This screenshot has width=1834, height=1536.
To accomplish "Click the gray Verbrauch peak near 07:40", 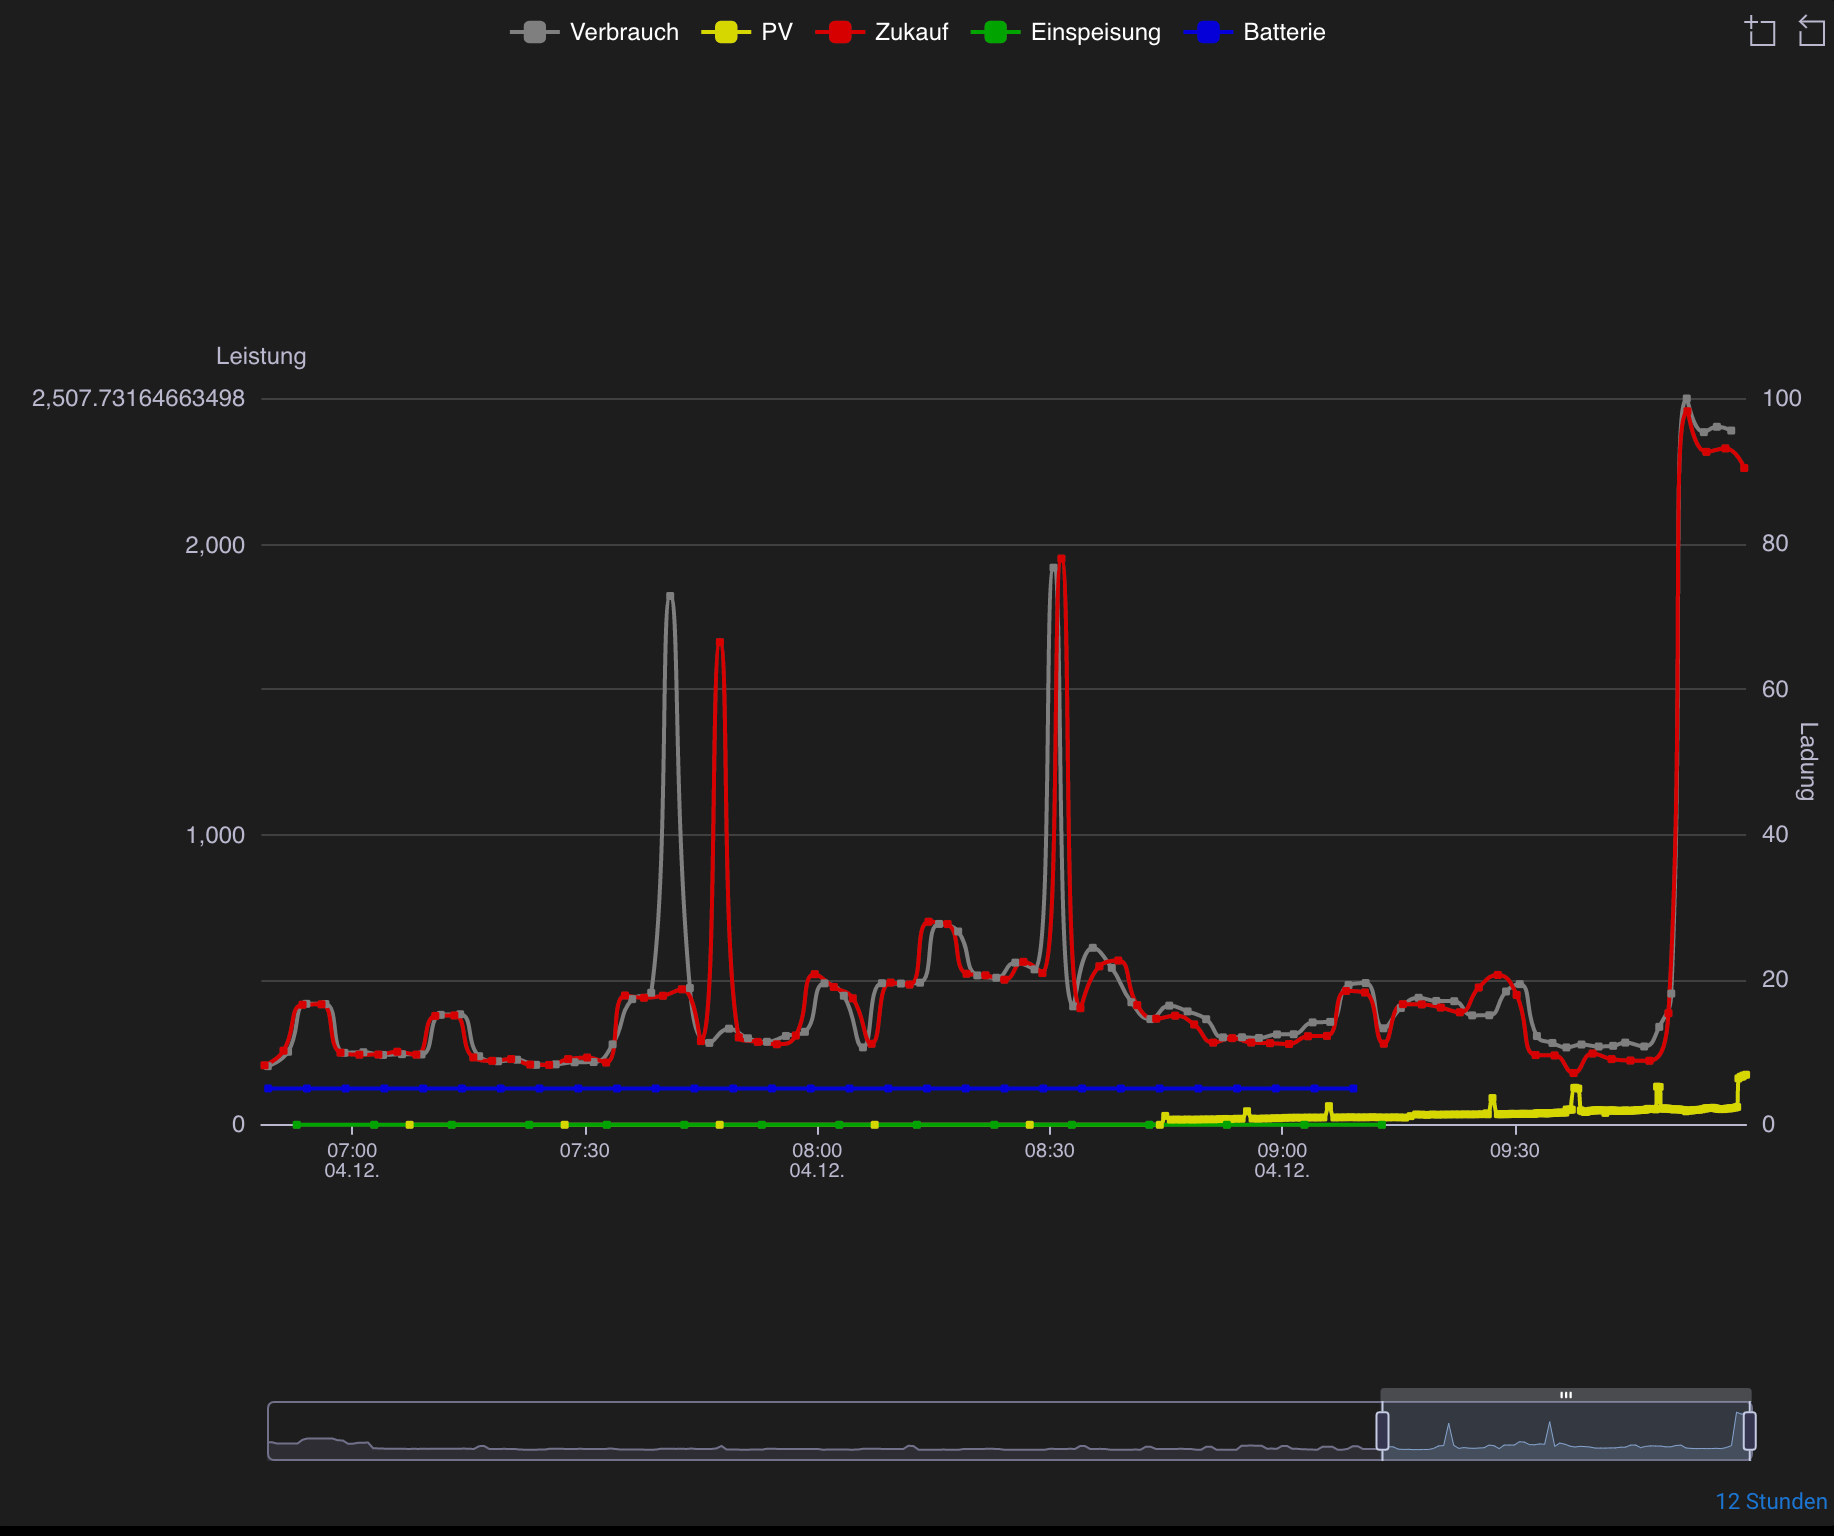I will 670,597.
